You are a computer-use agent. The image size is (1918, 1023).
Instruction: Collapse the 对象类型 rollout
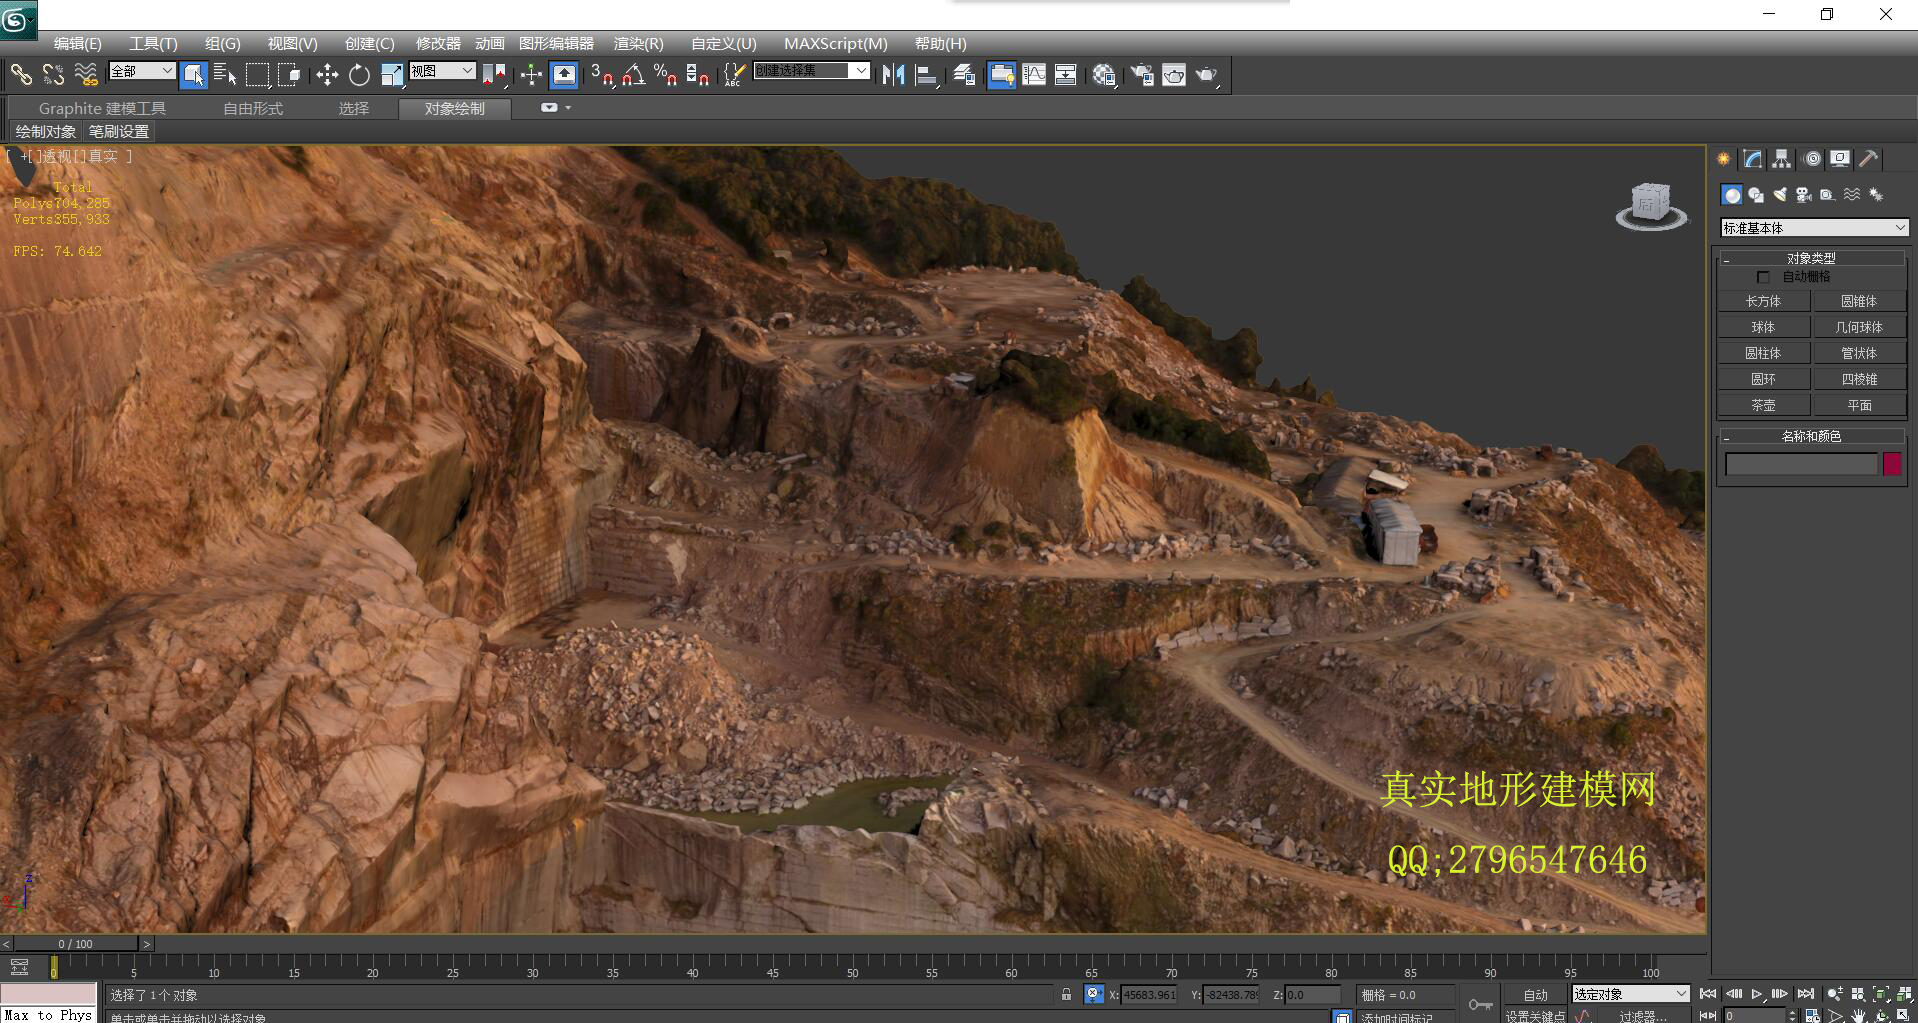pos(1811,258)
